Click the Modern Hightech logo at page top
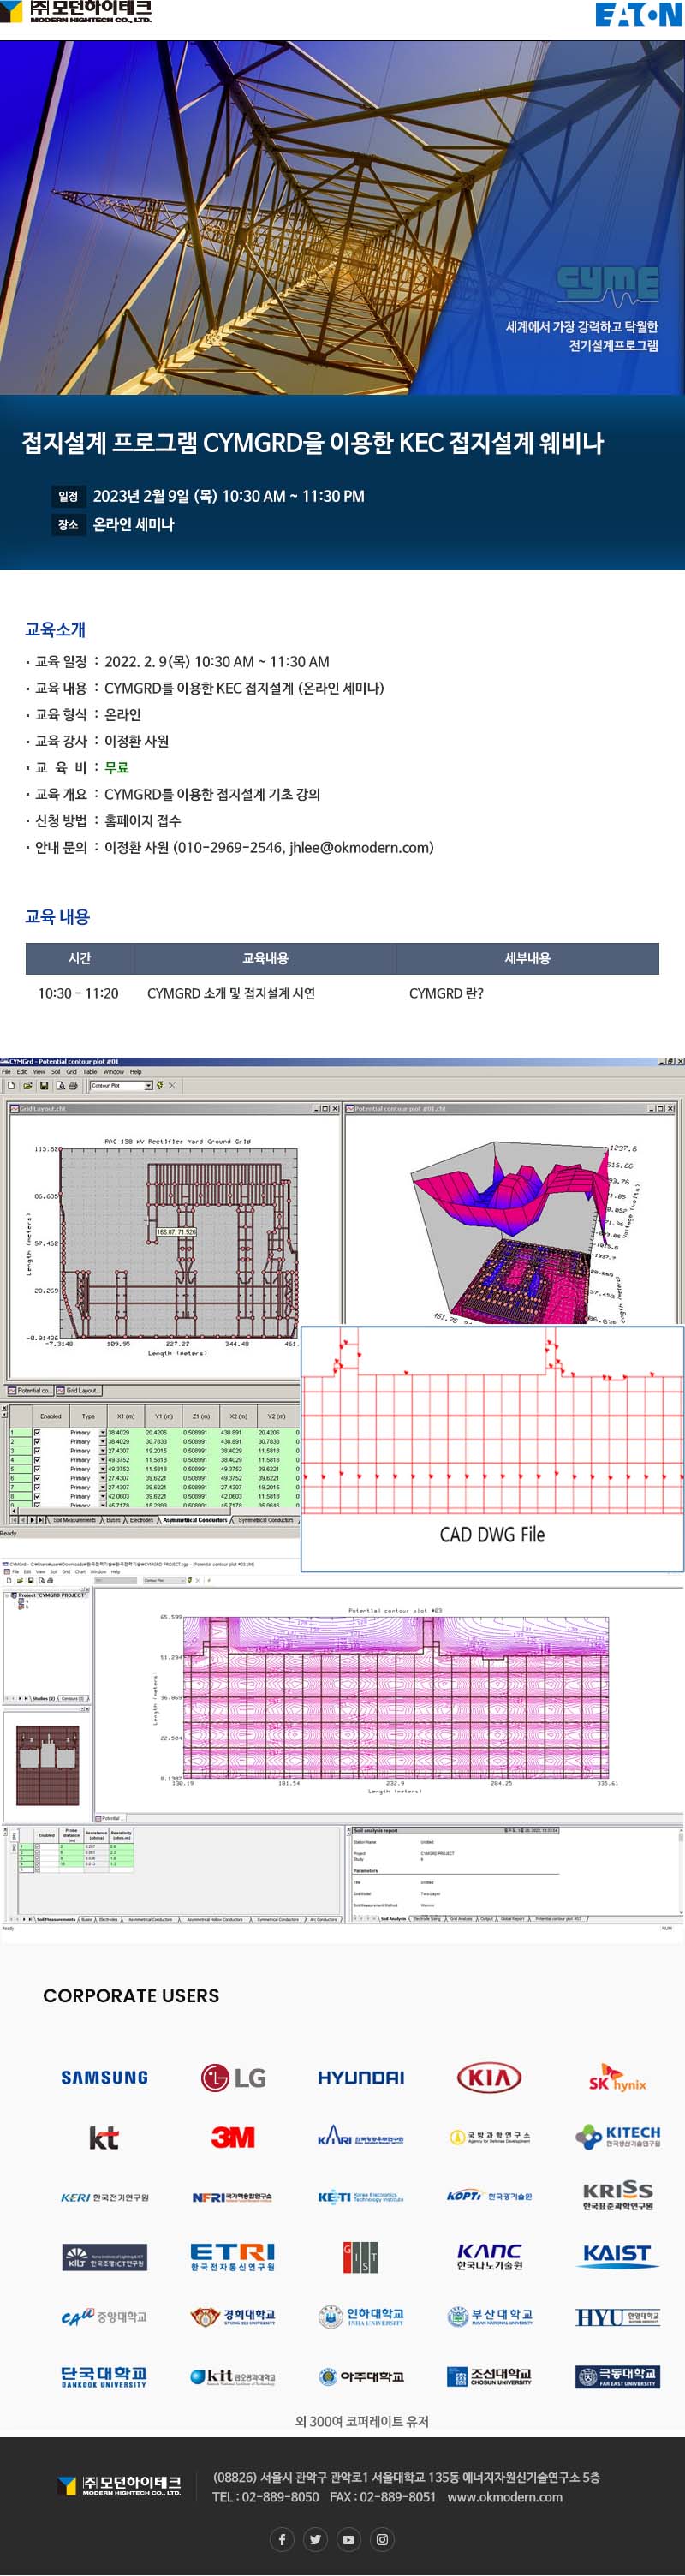The height and width of the screenshot is (2576, 685). pos(76,12)
